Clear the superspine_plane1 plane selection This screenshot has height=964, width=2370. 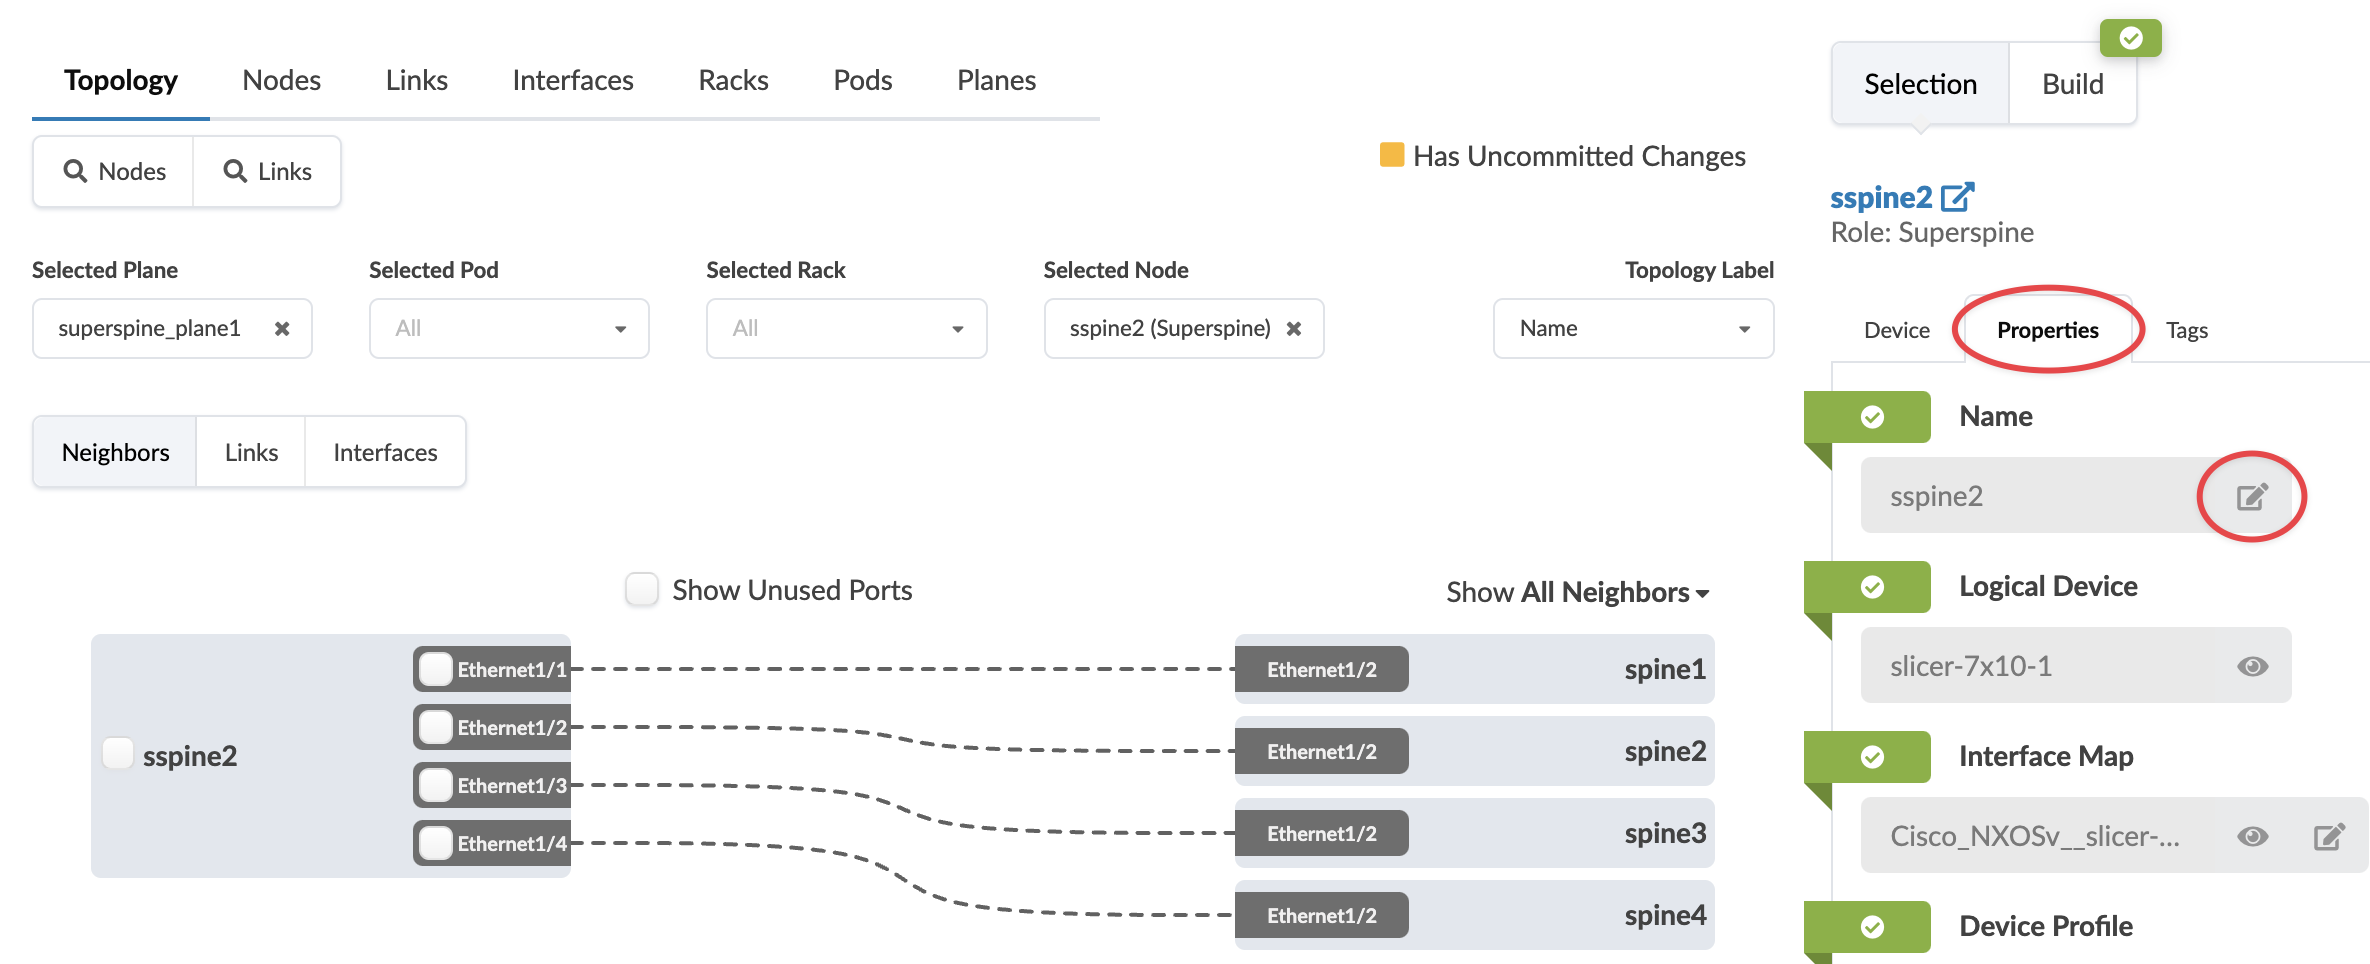click(282, 329)
